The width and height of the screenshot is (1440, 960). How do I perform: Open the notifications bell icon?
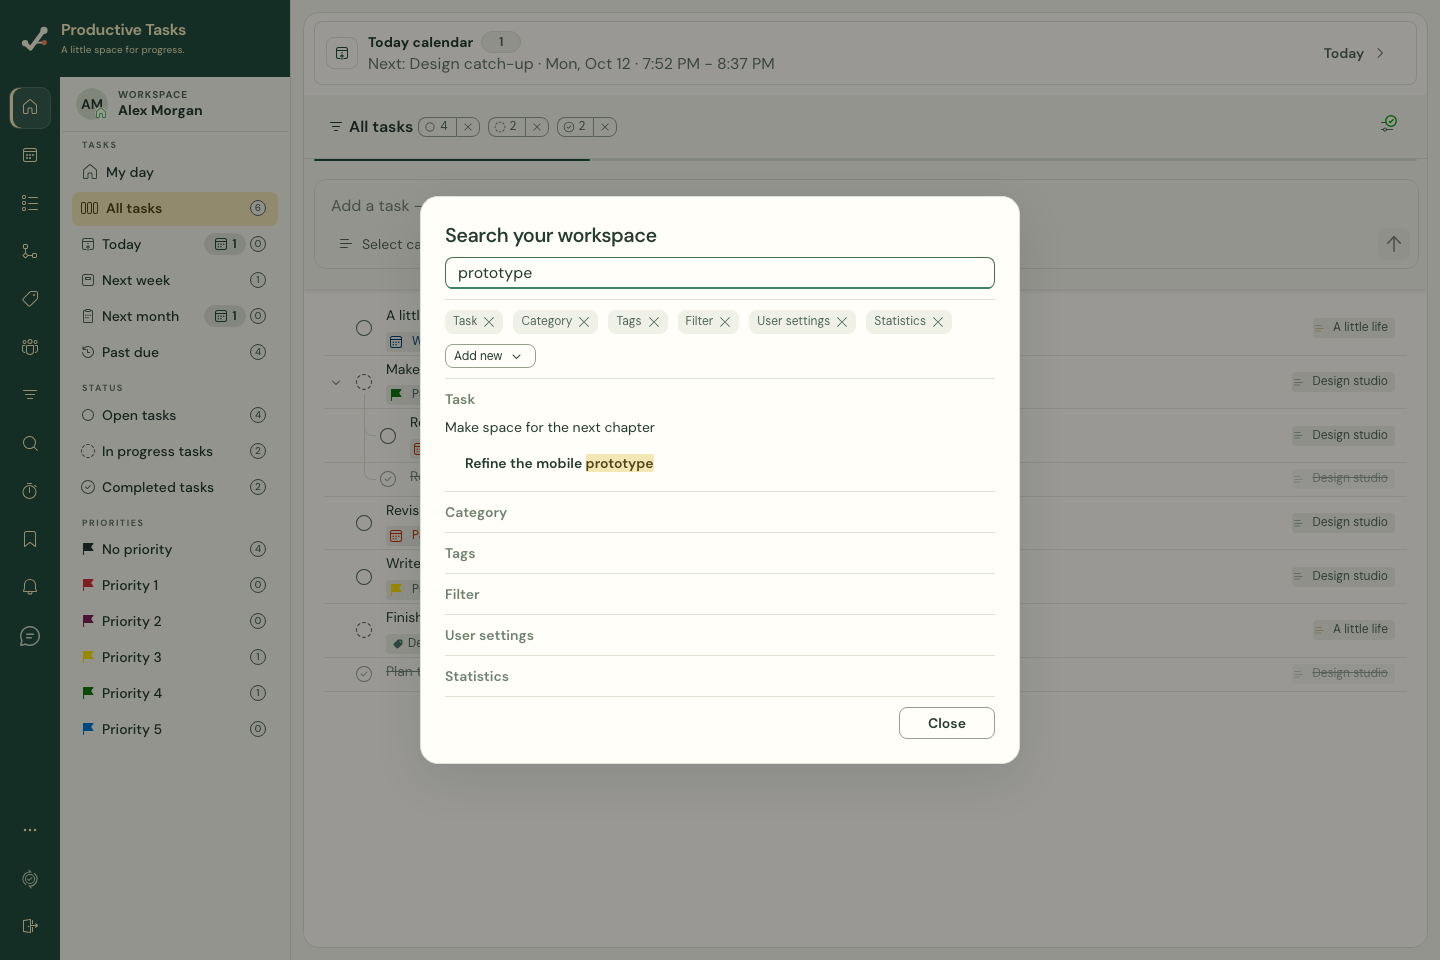[30, 587]
